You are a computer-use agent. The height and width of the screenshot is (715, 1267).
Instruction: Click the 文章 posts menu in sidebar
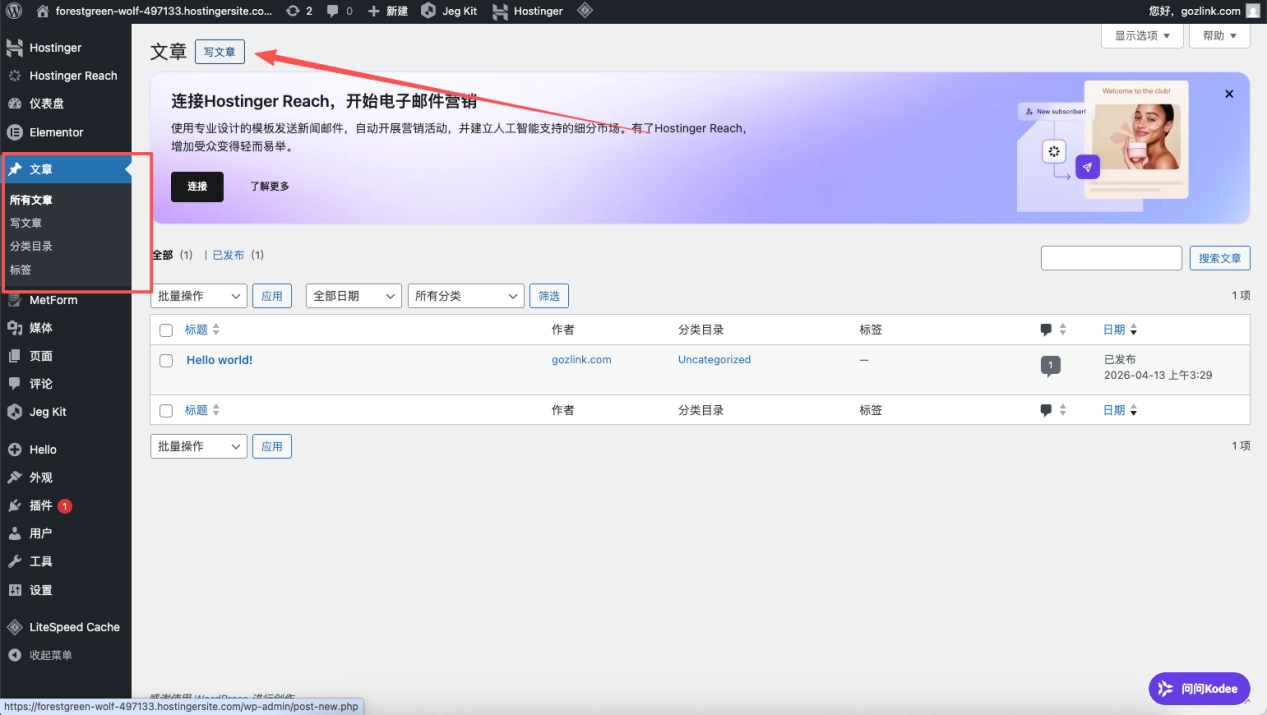click(65, 169)
